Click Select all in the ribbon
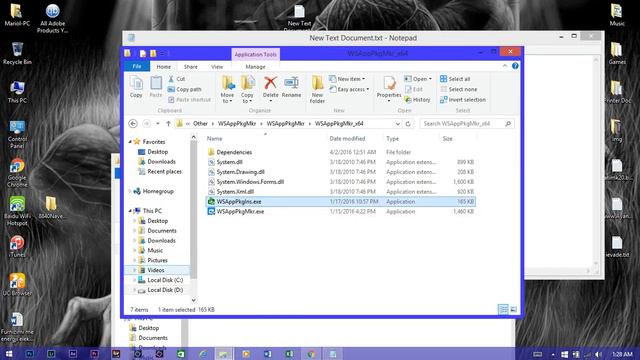The height and width of the screenshot is (360, 640). pos(455,79)
